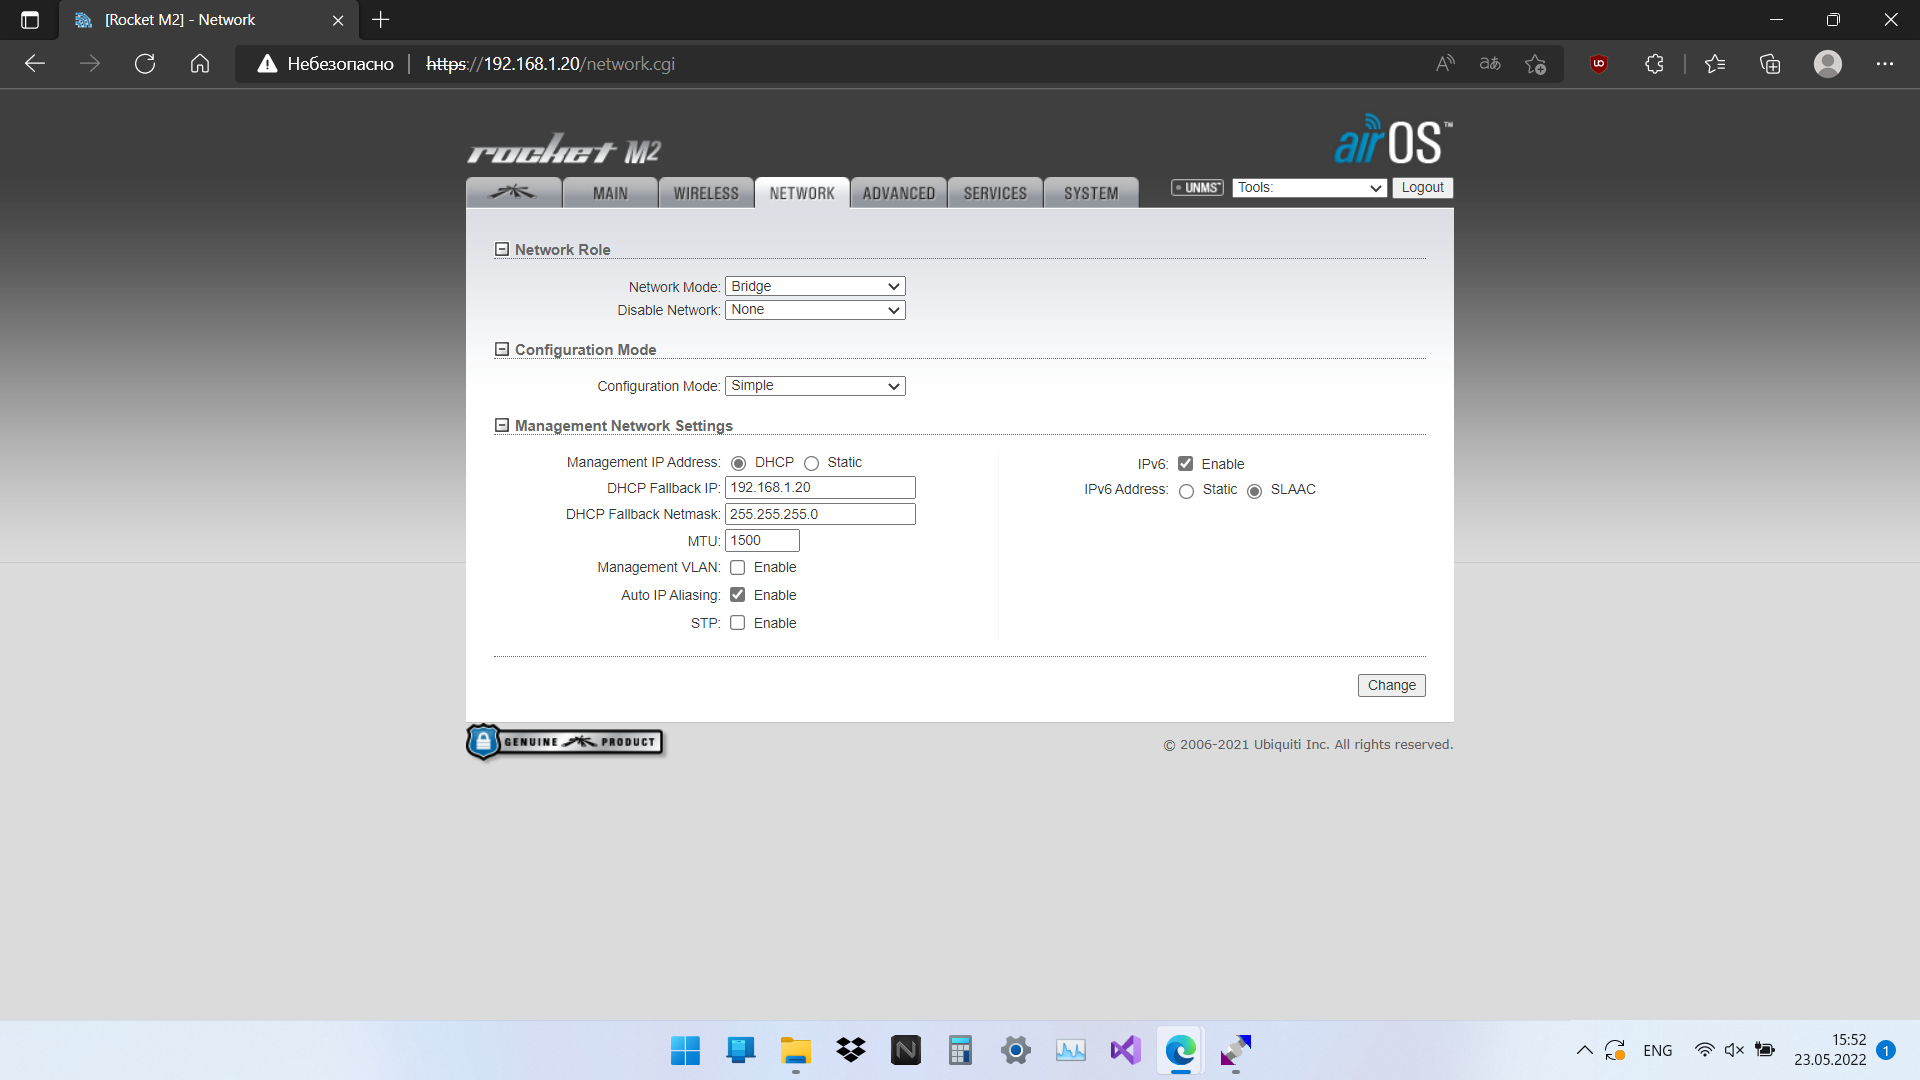
Task: Click the MTU input field
Action: coord(762,540)
